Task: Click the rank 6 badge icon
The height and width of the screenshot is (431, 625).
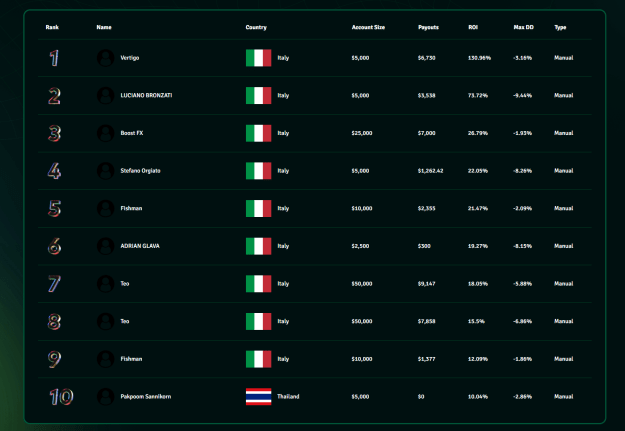Action: (55, 246)
